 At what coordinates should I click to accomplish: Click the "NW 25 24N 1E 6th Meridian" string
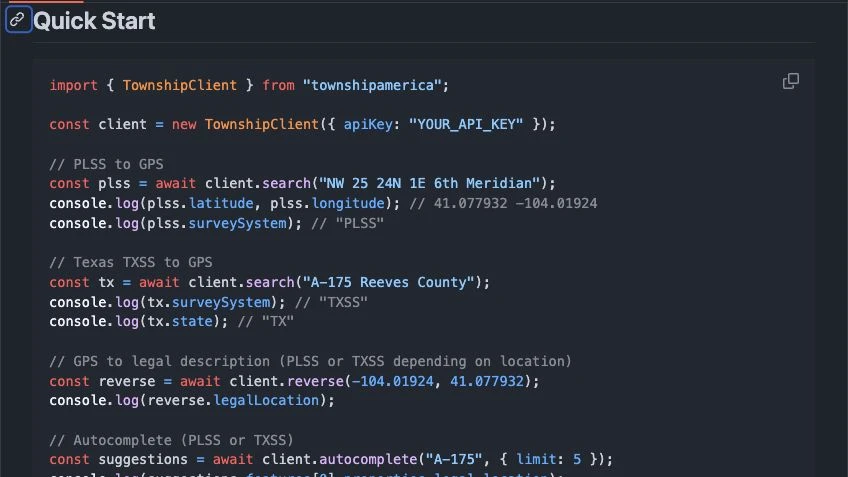[429, 183]
